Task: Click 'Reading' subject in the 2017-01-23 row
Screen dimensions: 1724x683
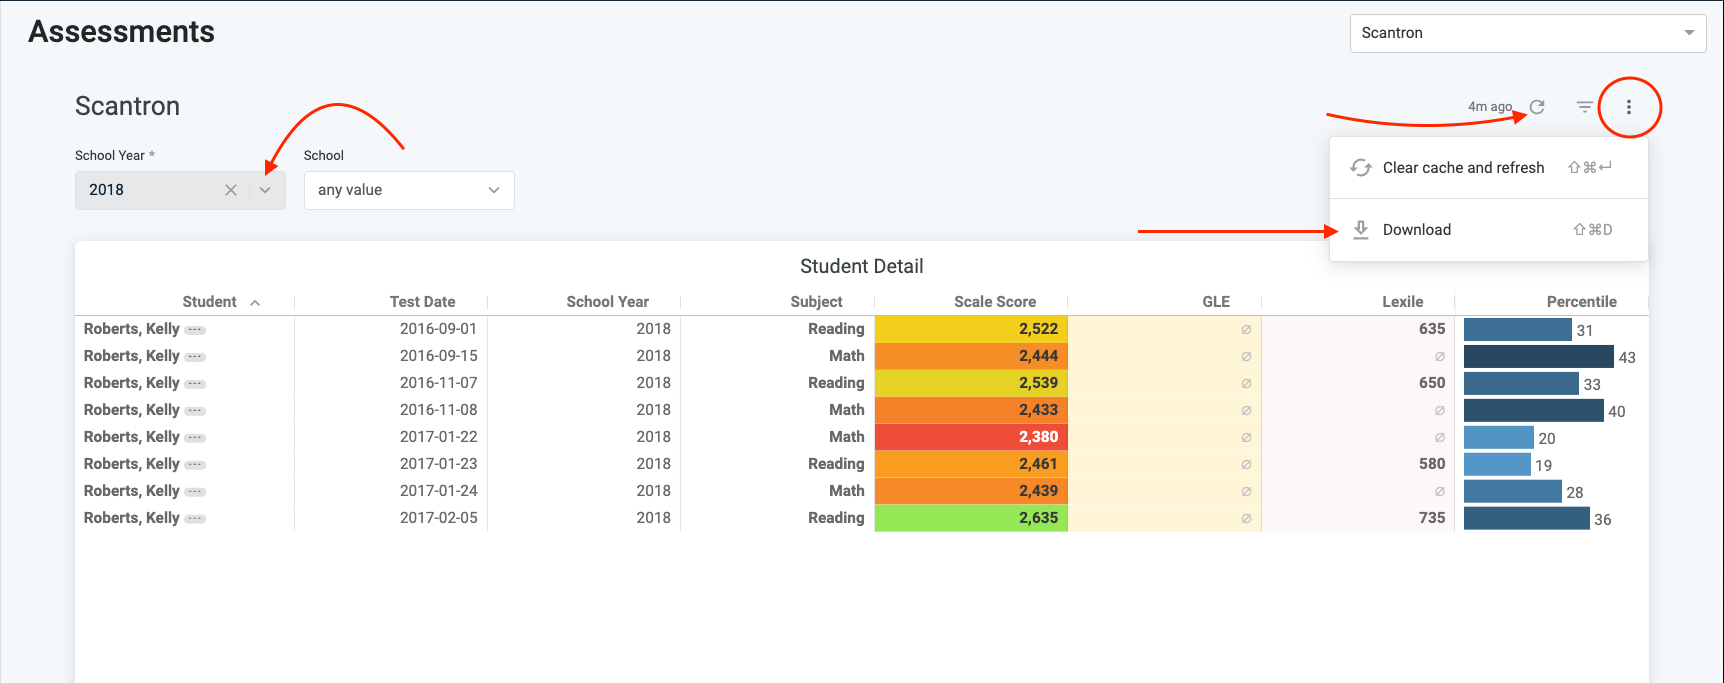Action: point(836,464)
